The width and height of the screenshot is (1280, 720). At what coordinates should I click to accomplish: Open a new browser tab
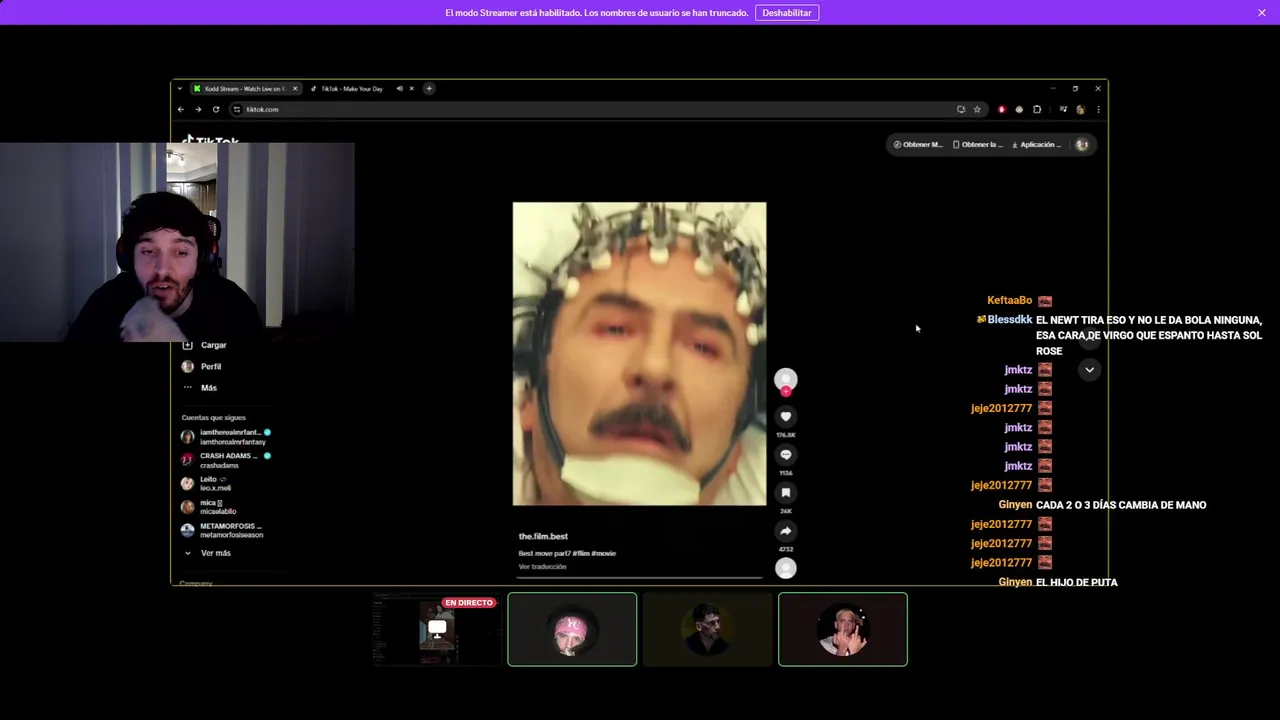(x=429, y=88)
